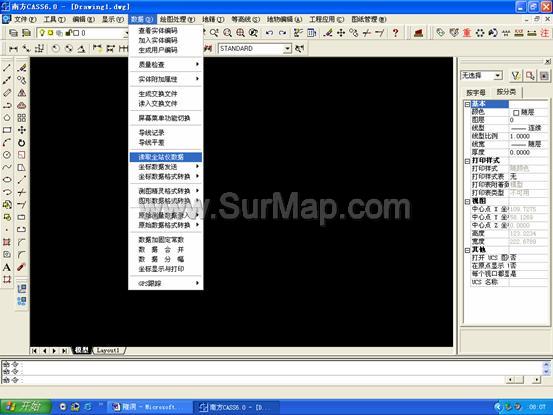Screen dimensions: 553x415
Task: Click the Zoom Window magnifier icon
Action: [x=227, y=33]
